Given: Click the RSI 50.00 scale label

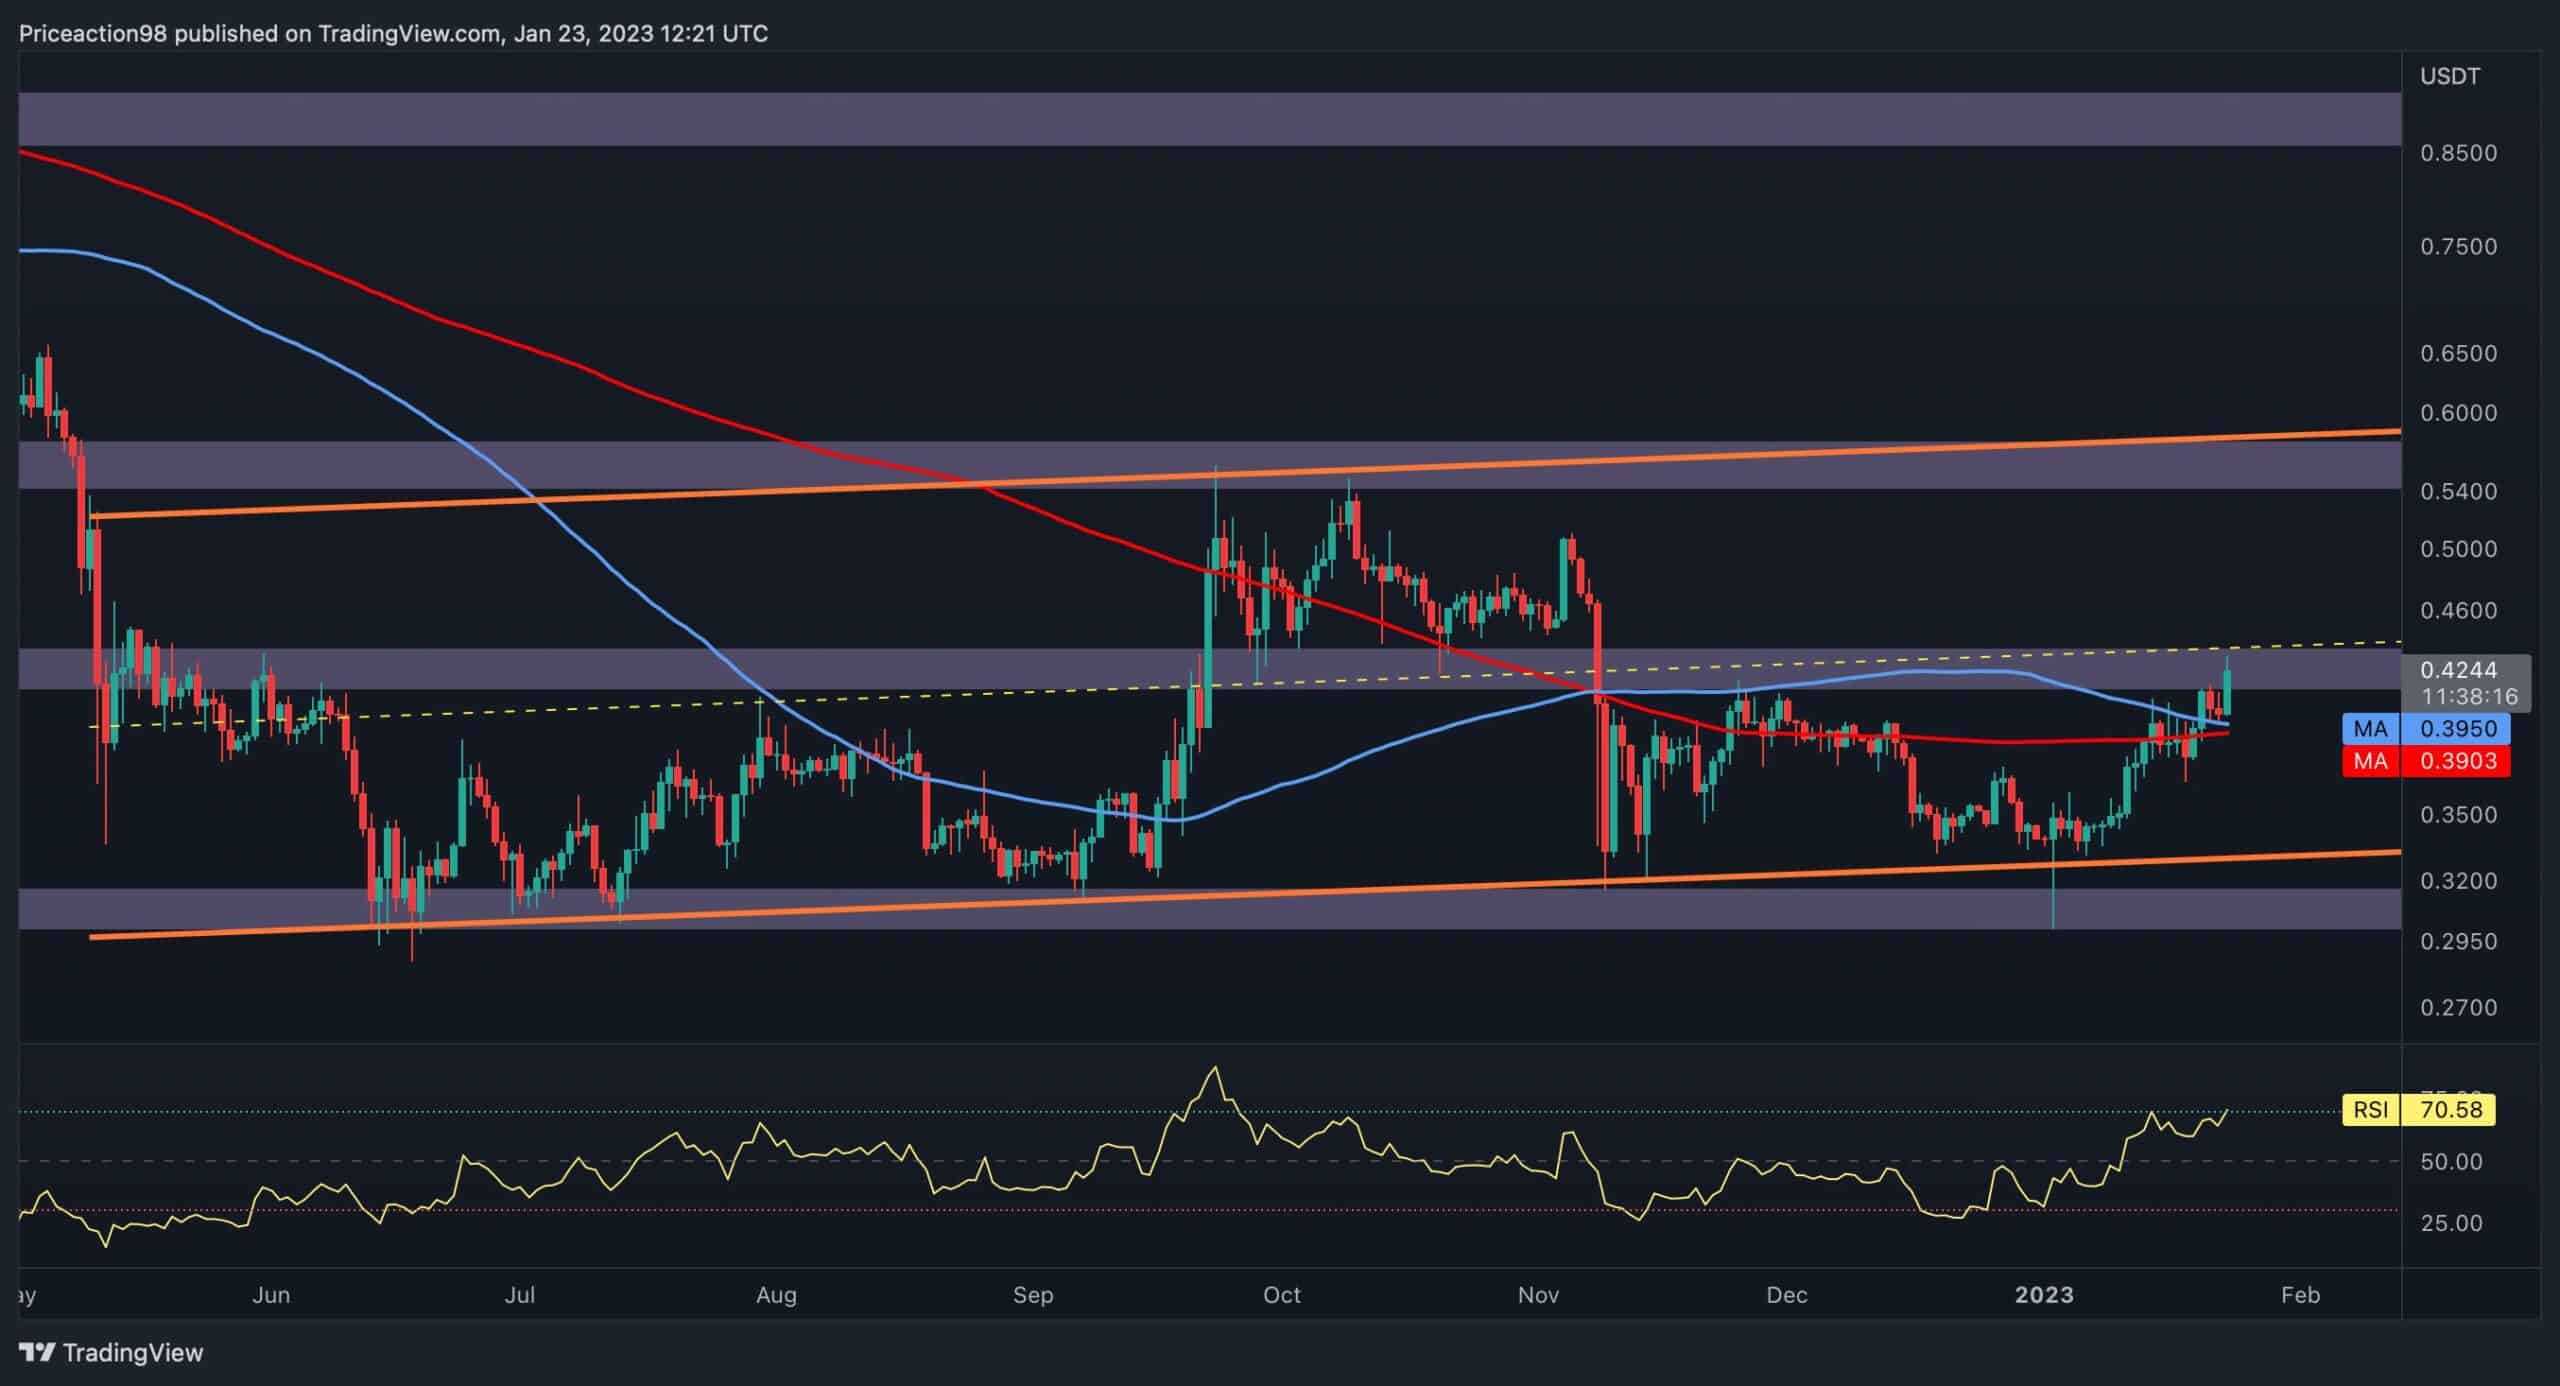Looking at the screenshot, I should pyautogui.click(x=2451, y=1162).
